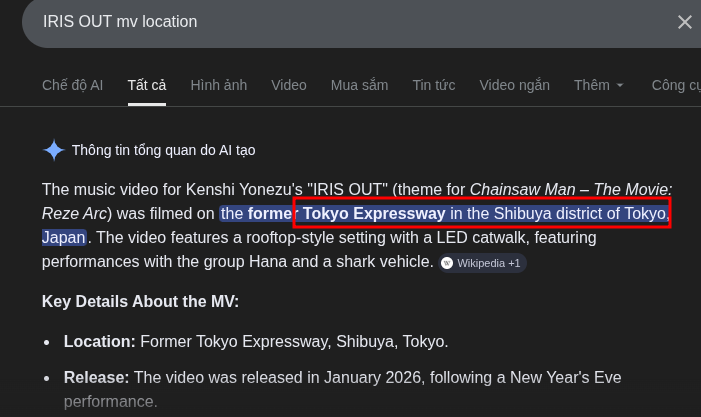View the Tin tức news tab
Screen dimensions: 701x417
coord(434,85)
